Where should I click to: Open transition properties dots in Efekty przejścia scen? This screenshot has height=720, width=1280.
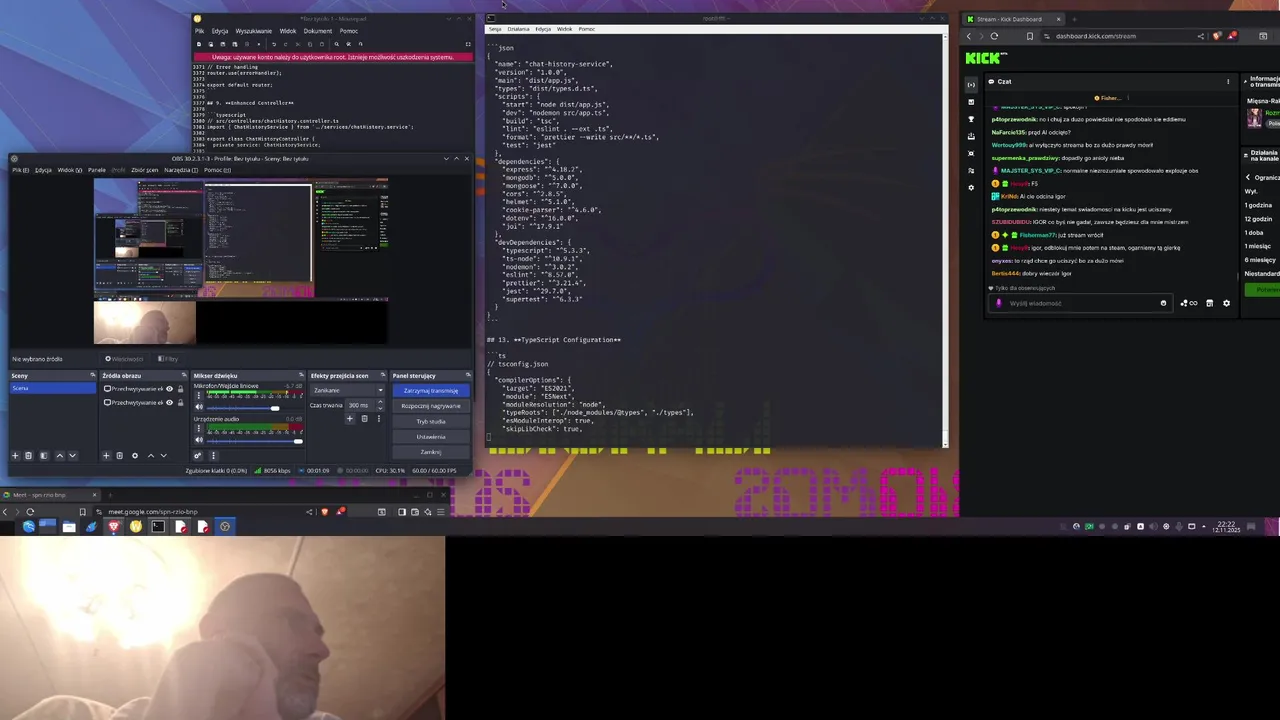pyautogui.click(x=379, y=418)
